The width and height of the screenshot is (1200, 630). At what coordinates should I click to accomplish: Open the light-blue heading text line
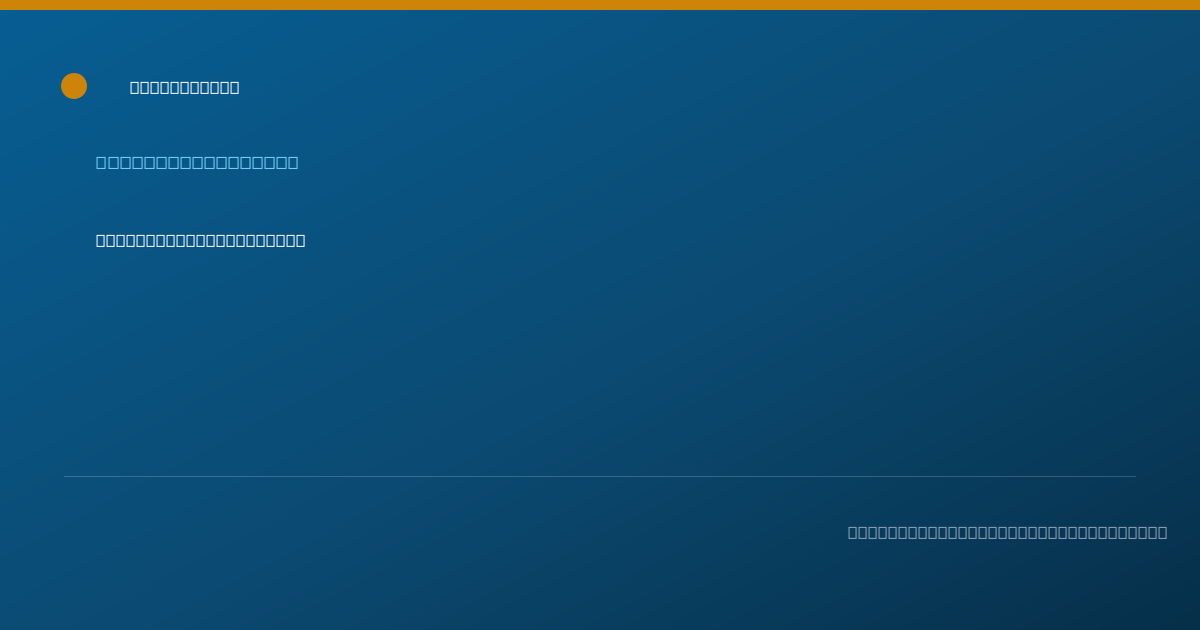tap(197, 162)
